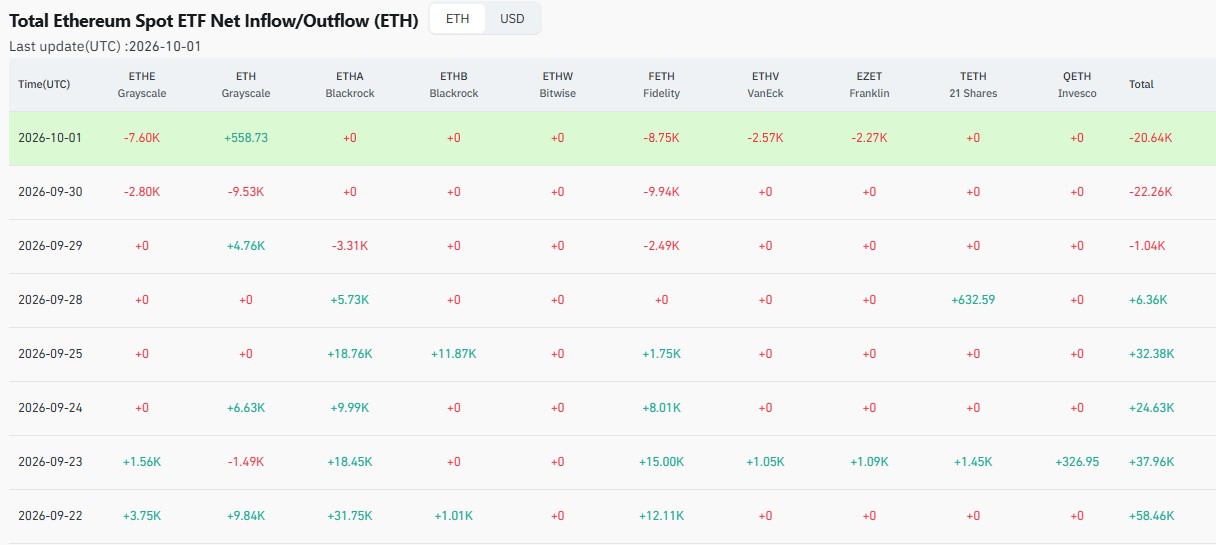Click the EZET Franklin column header
Image resolution: width=1216 pixels, height=545 pixels.
coord(869,84)
